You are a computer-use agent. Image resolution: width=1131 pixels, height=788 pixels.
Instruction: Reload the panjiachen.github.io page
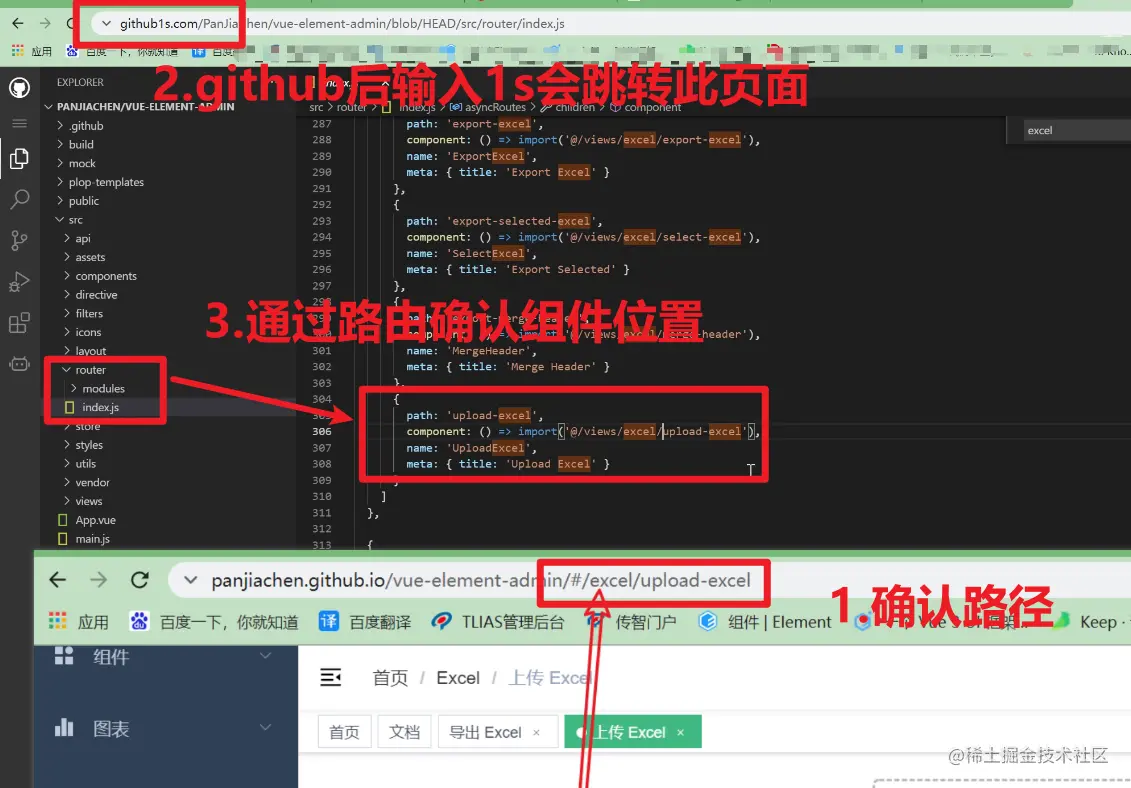(140, 579)
